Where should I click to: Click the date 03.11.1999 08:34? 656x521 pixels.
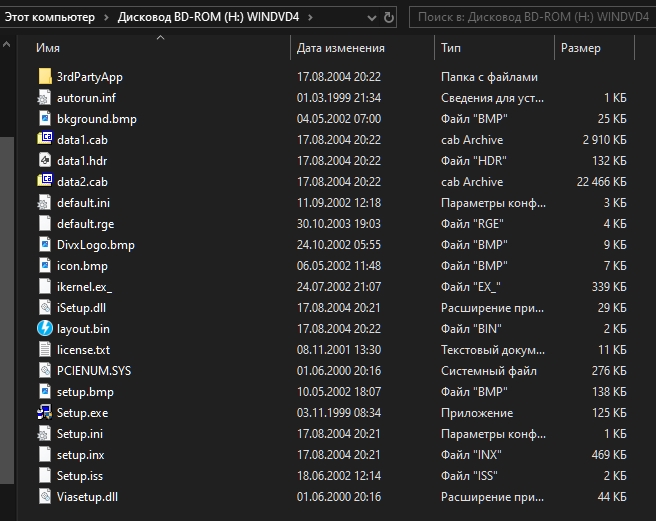click(339, 413)
